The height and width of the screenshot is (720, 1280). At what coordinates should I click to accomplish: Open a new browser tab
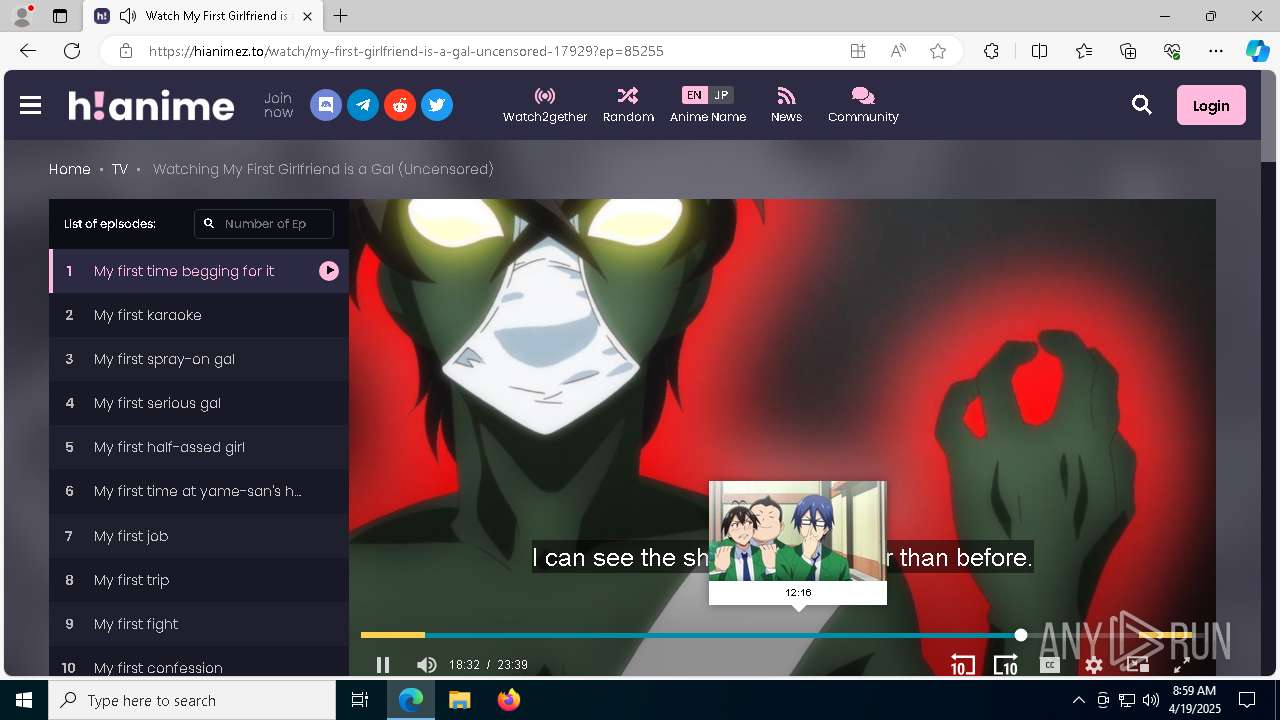tap(341, 16)
